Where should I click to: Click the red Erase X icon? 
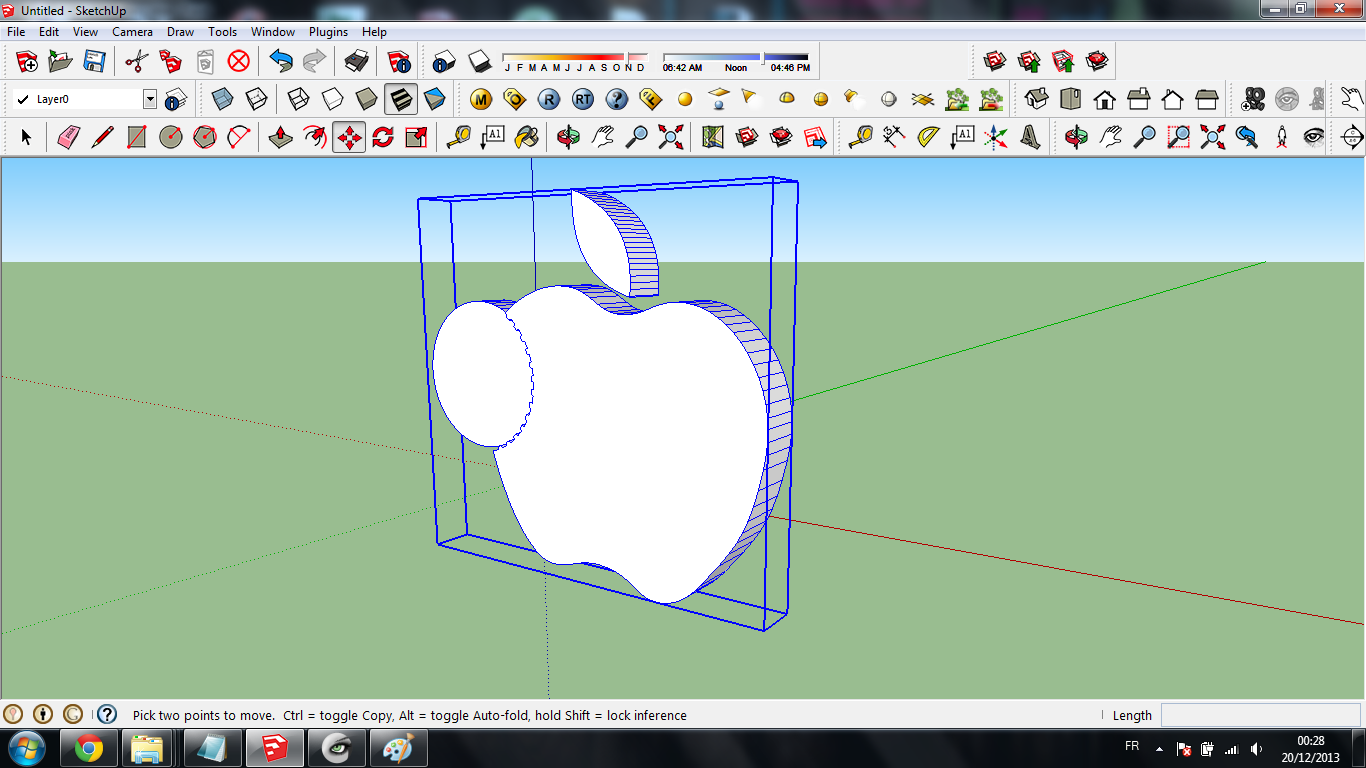238,61
